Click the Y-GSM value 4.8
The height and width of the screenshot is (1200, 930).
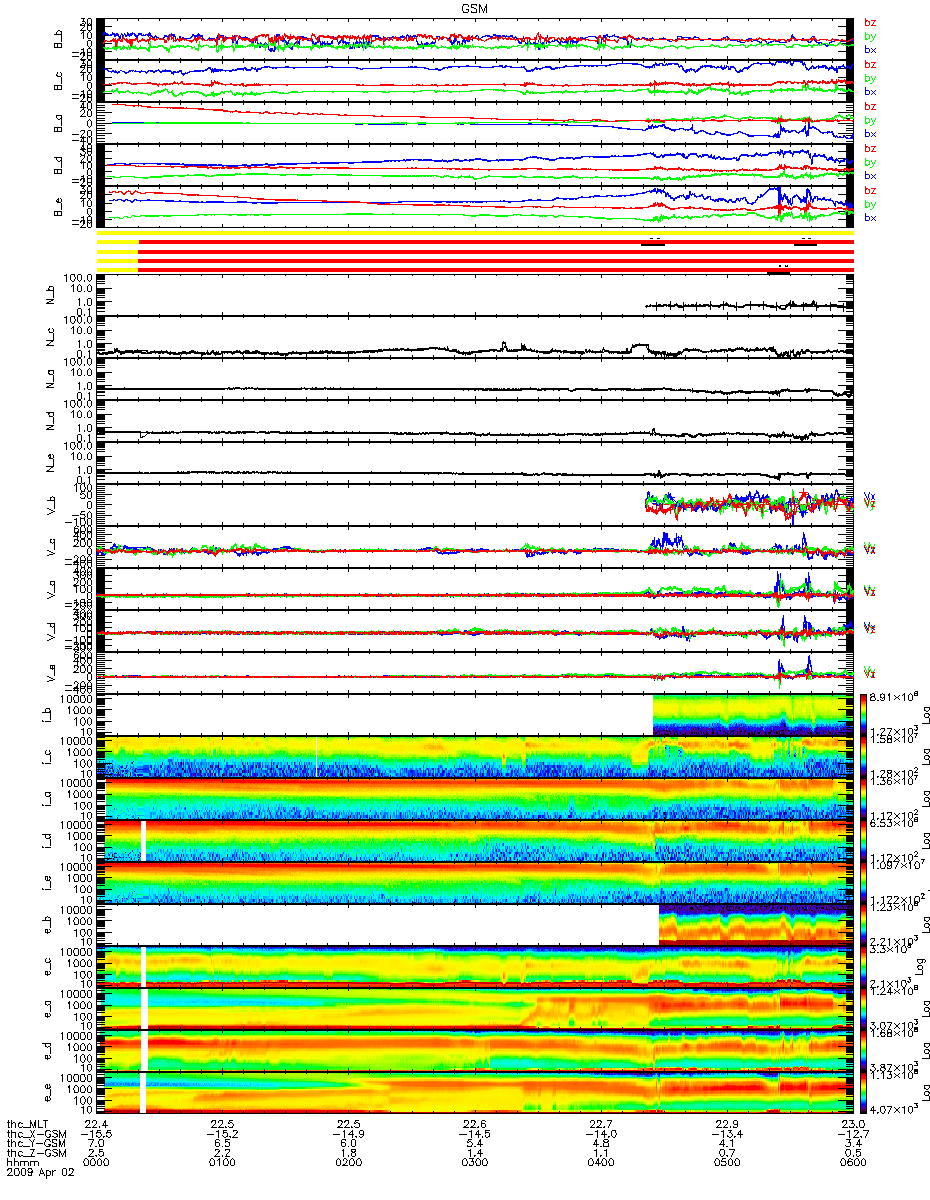pos(601,1144)
